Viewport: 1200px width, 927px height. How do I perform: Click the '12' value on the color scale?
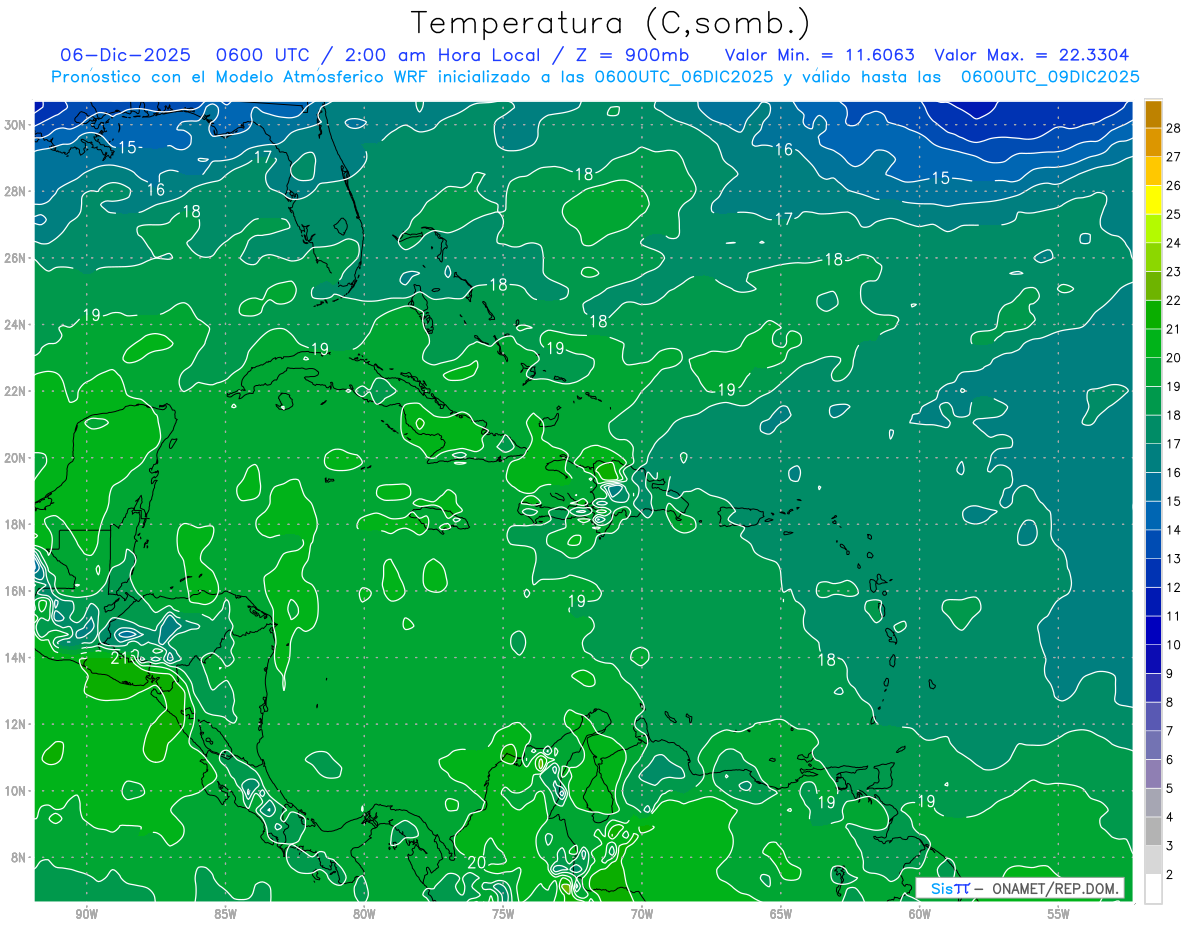(1173, 587)
